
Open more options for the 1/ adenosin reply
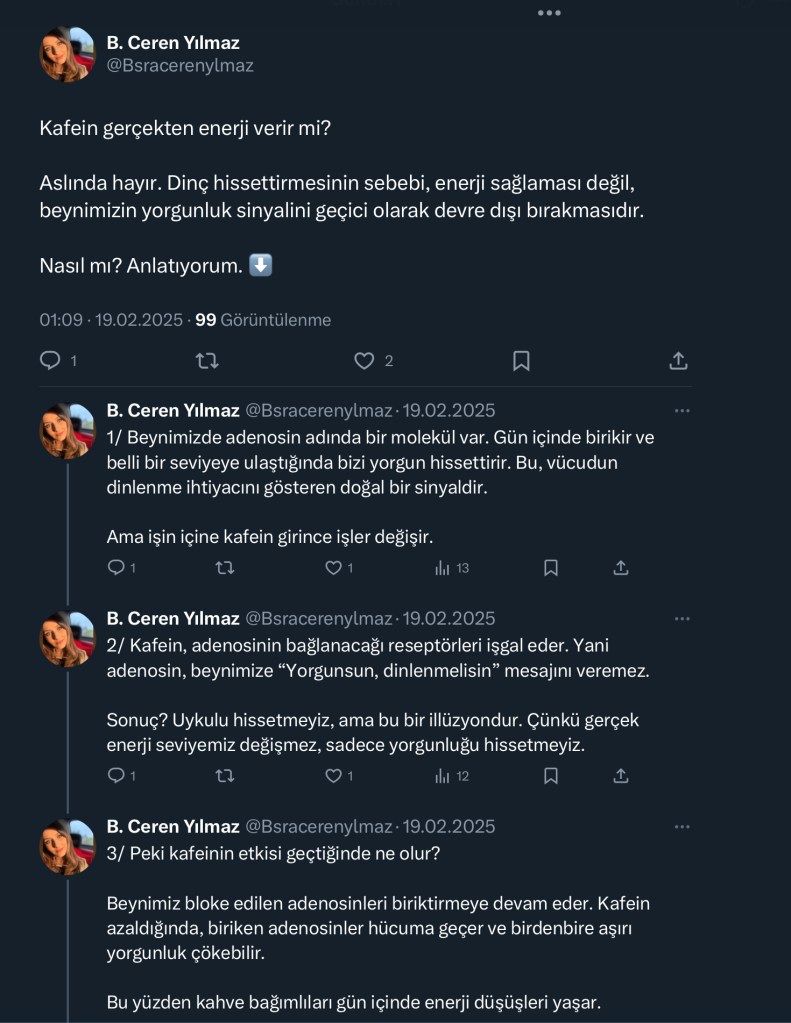click(682, 411)
